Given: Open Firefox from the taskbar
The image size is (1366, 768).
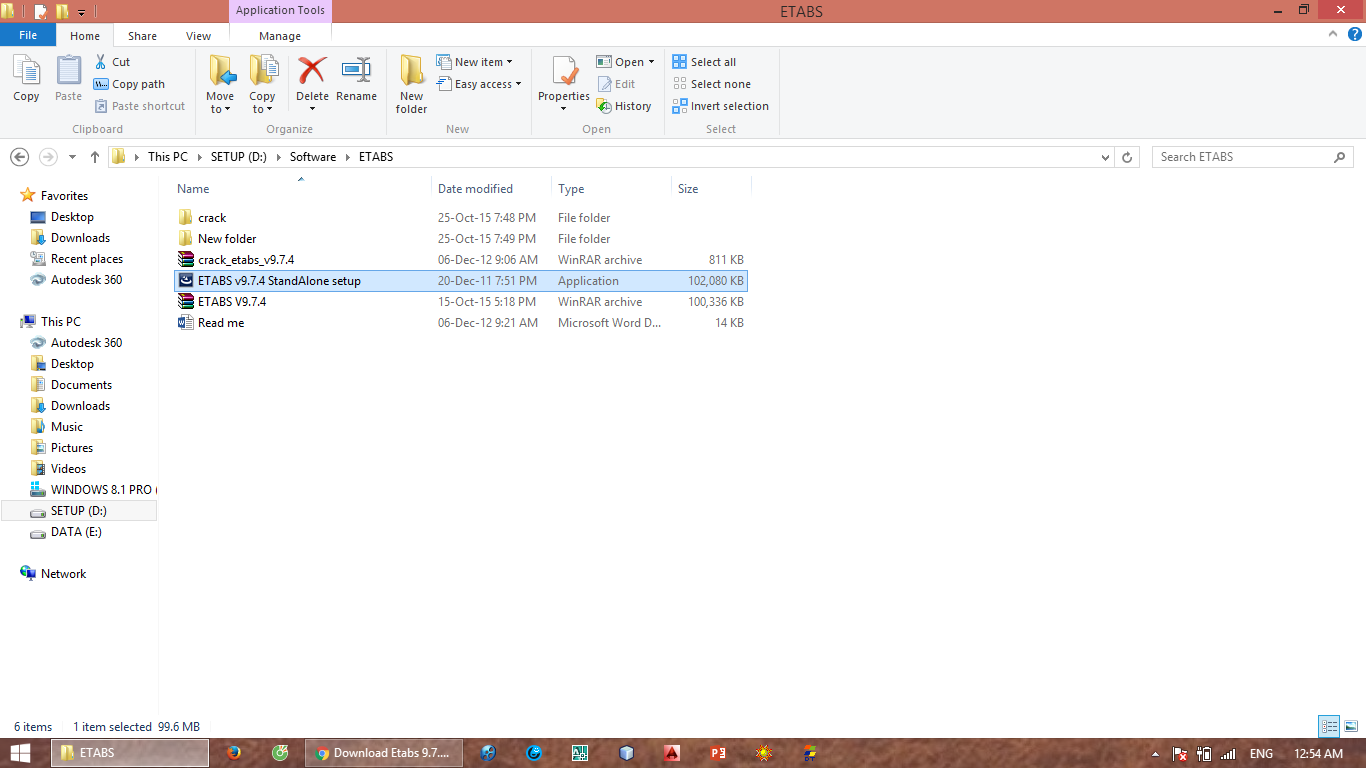Looking at the screenshot, I should [x=234, y=753].
